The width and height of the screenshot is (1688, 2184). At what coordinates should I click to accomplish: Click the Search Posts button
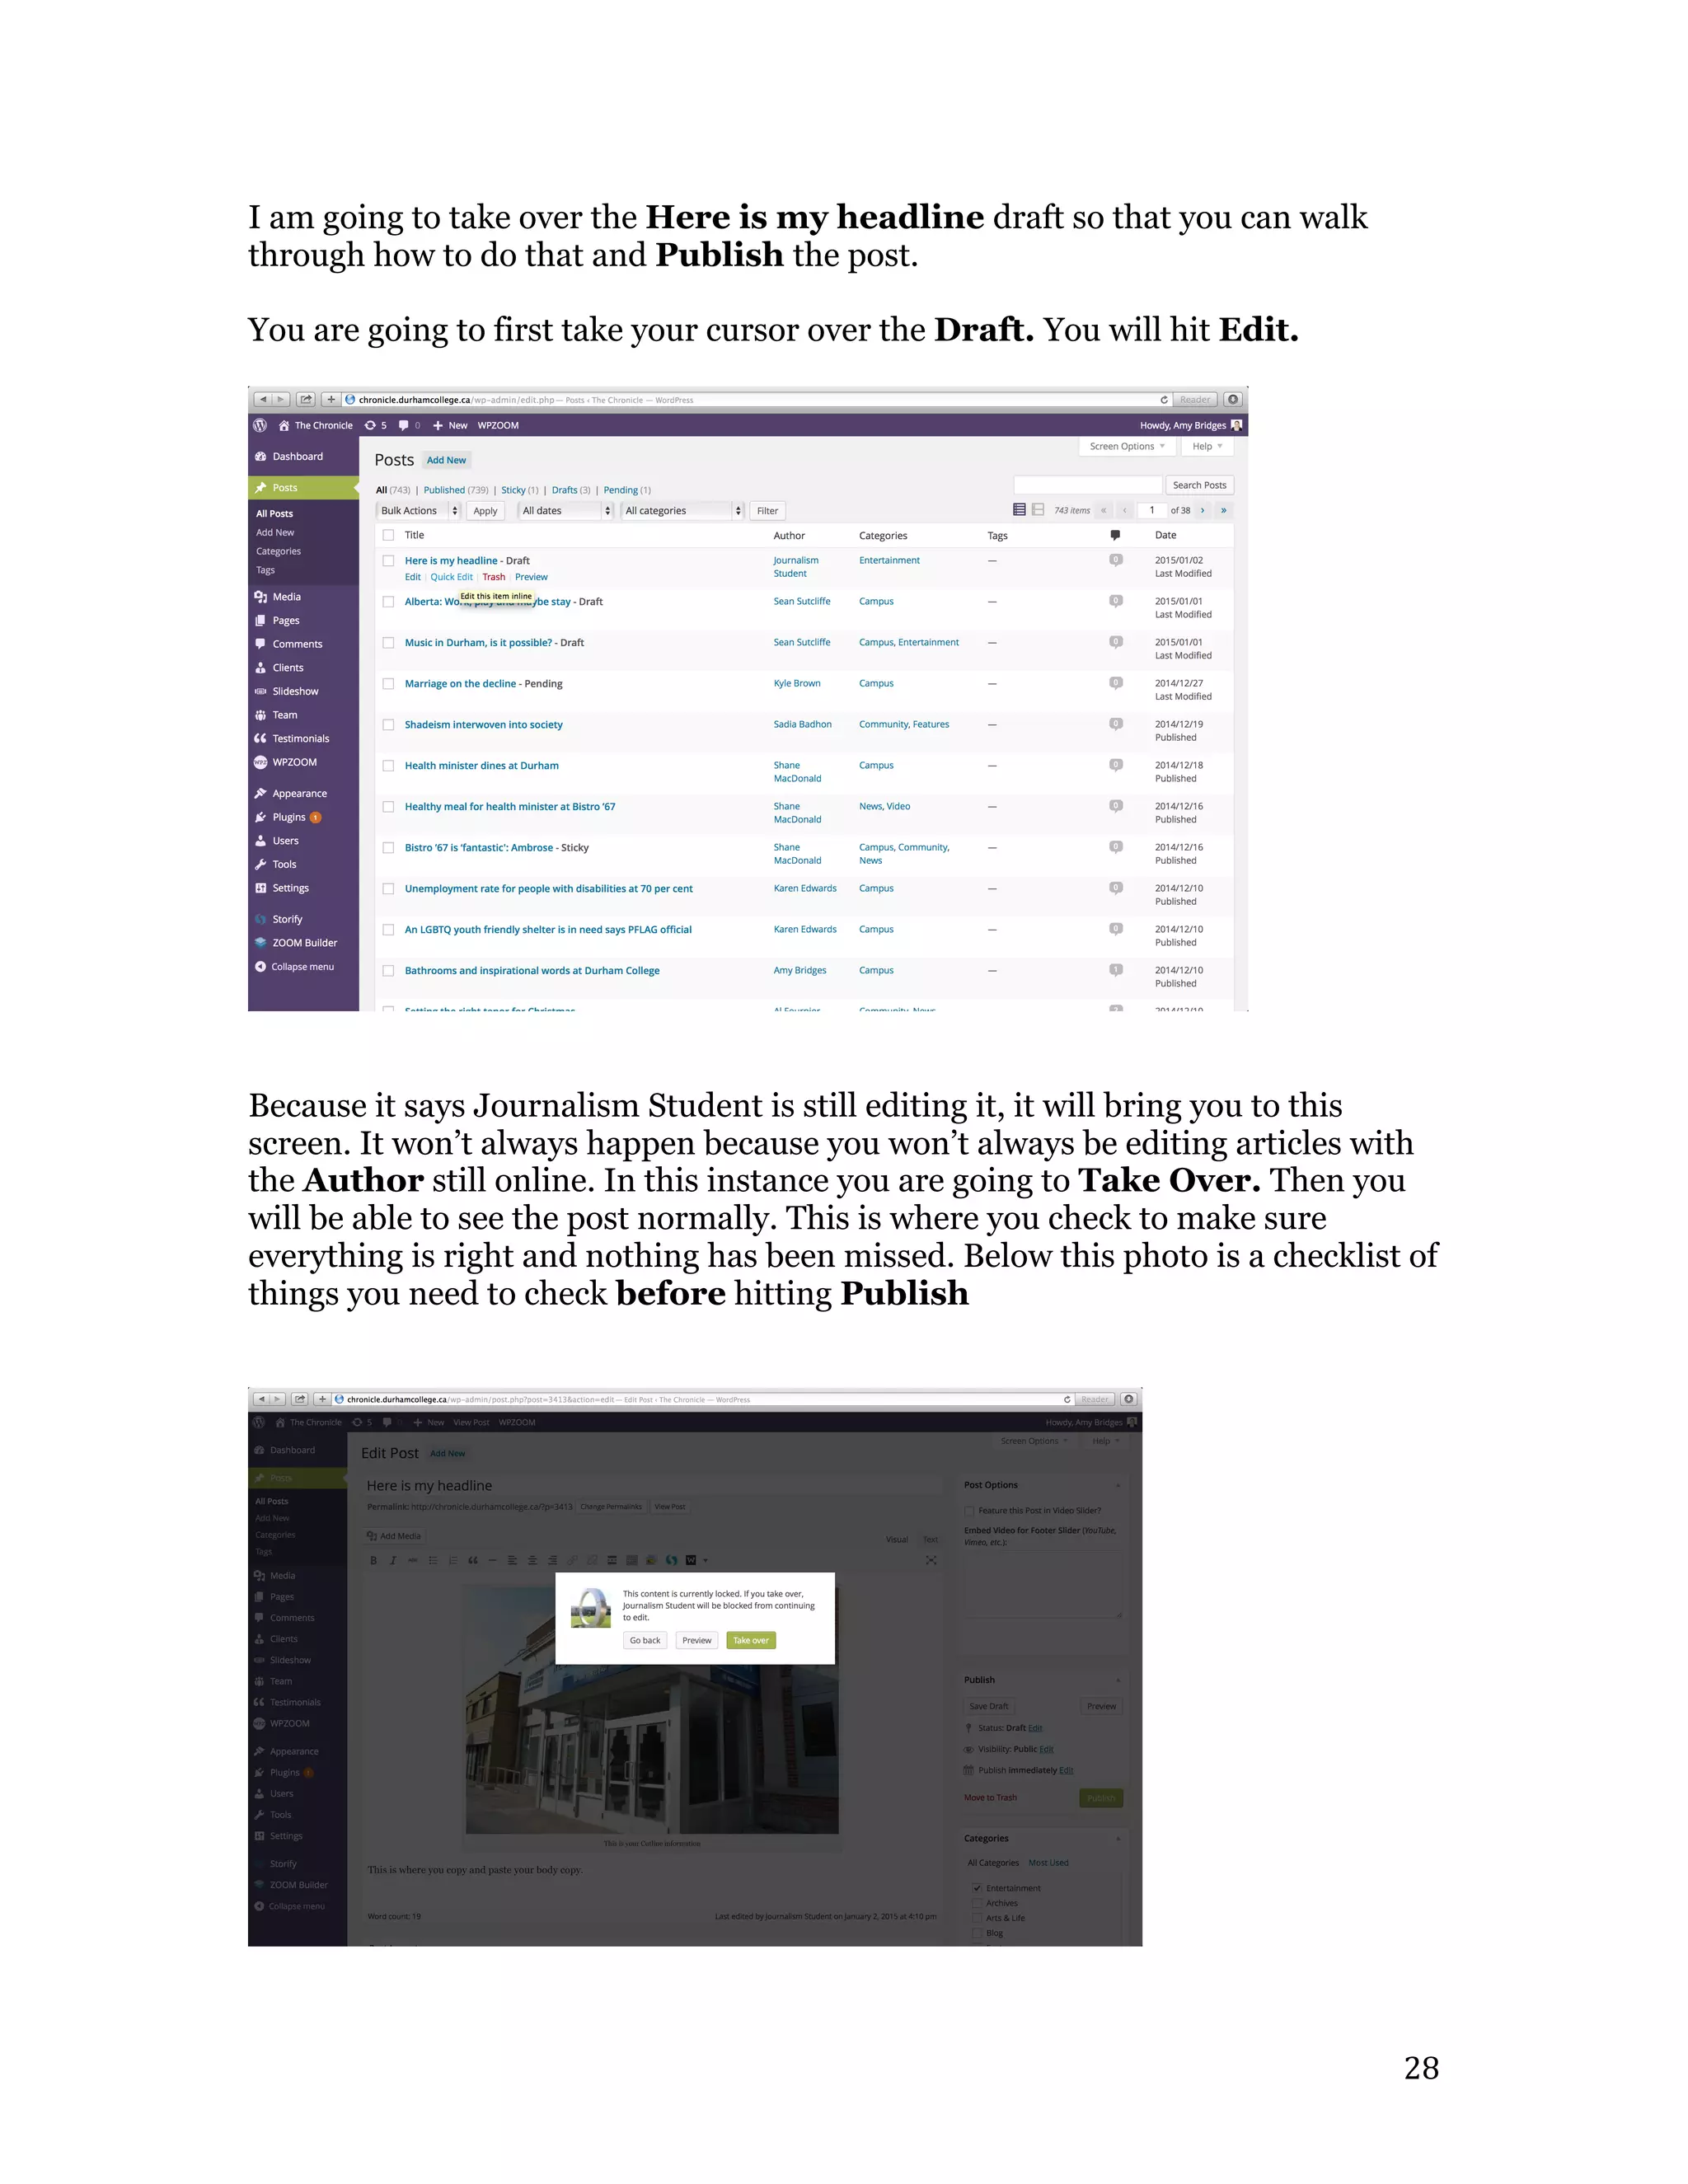[x=1199, y=485]
